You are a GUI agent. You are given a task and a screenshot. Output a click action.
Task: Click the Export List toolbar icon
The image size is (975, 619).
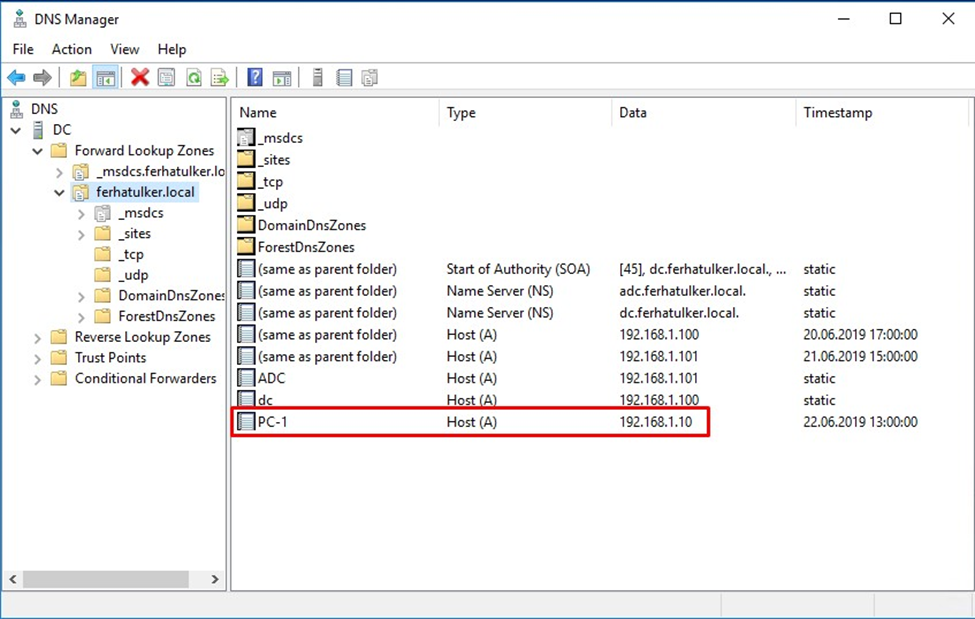(219, 78)
